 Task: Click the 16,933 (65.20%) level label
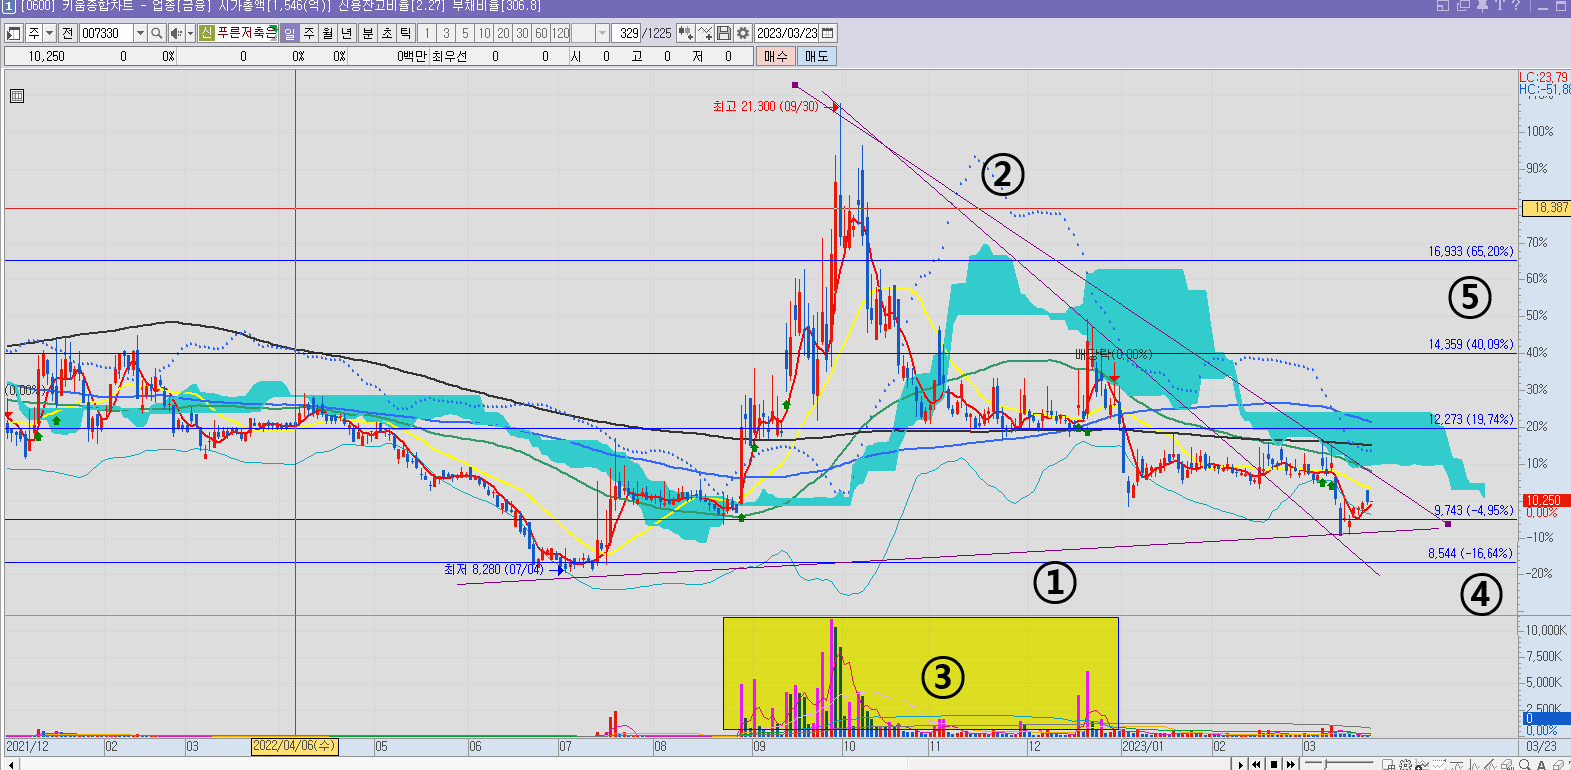[1470, 251]
